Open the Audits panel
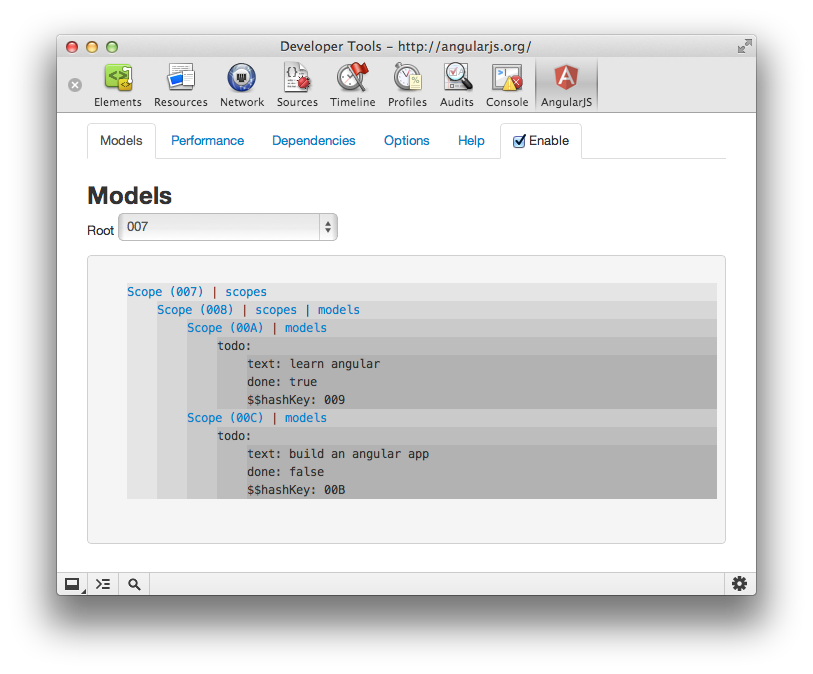Viewport: 813px width, 674px height. (457, 85)
